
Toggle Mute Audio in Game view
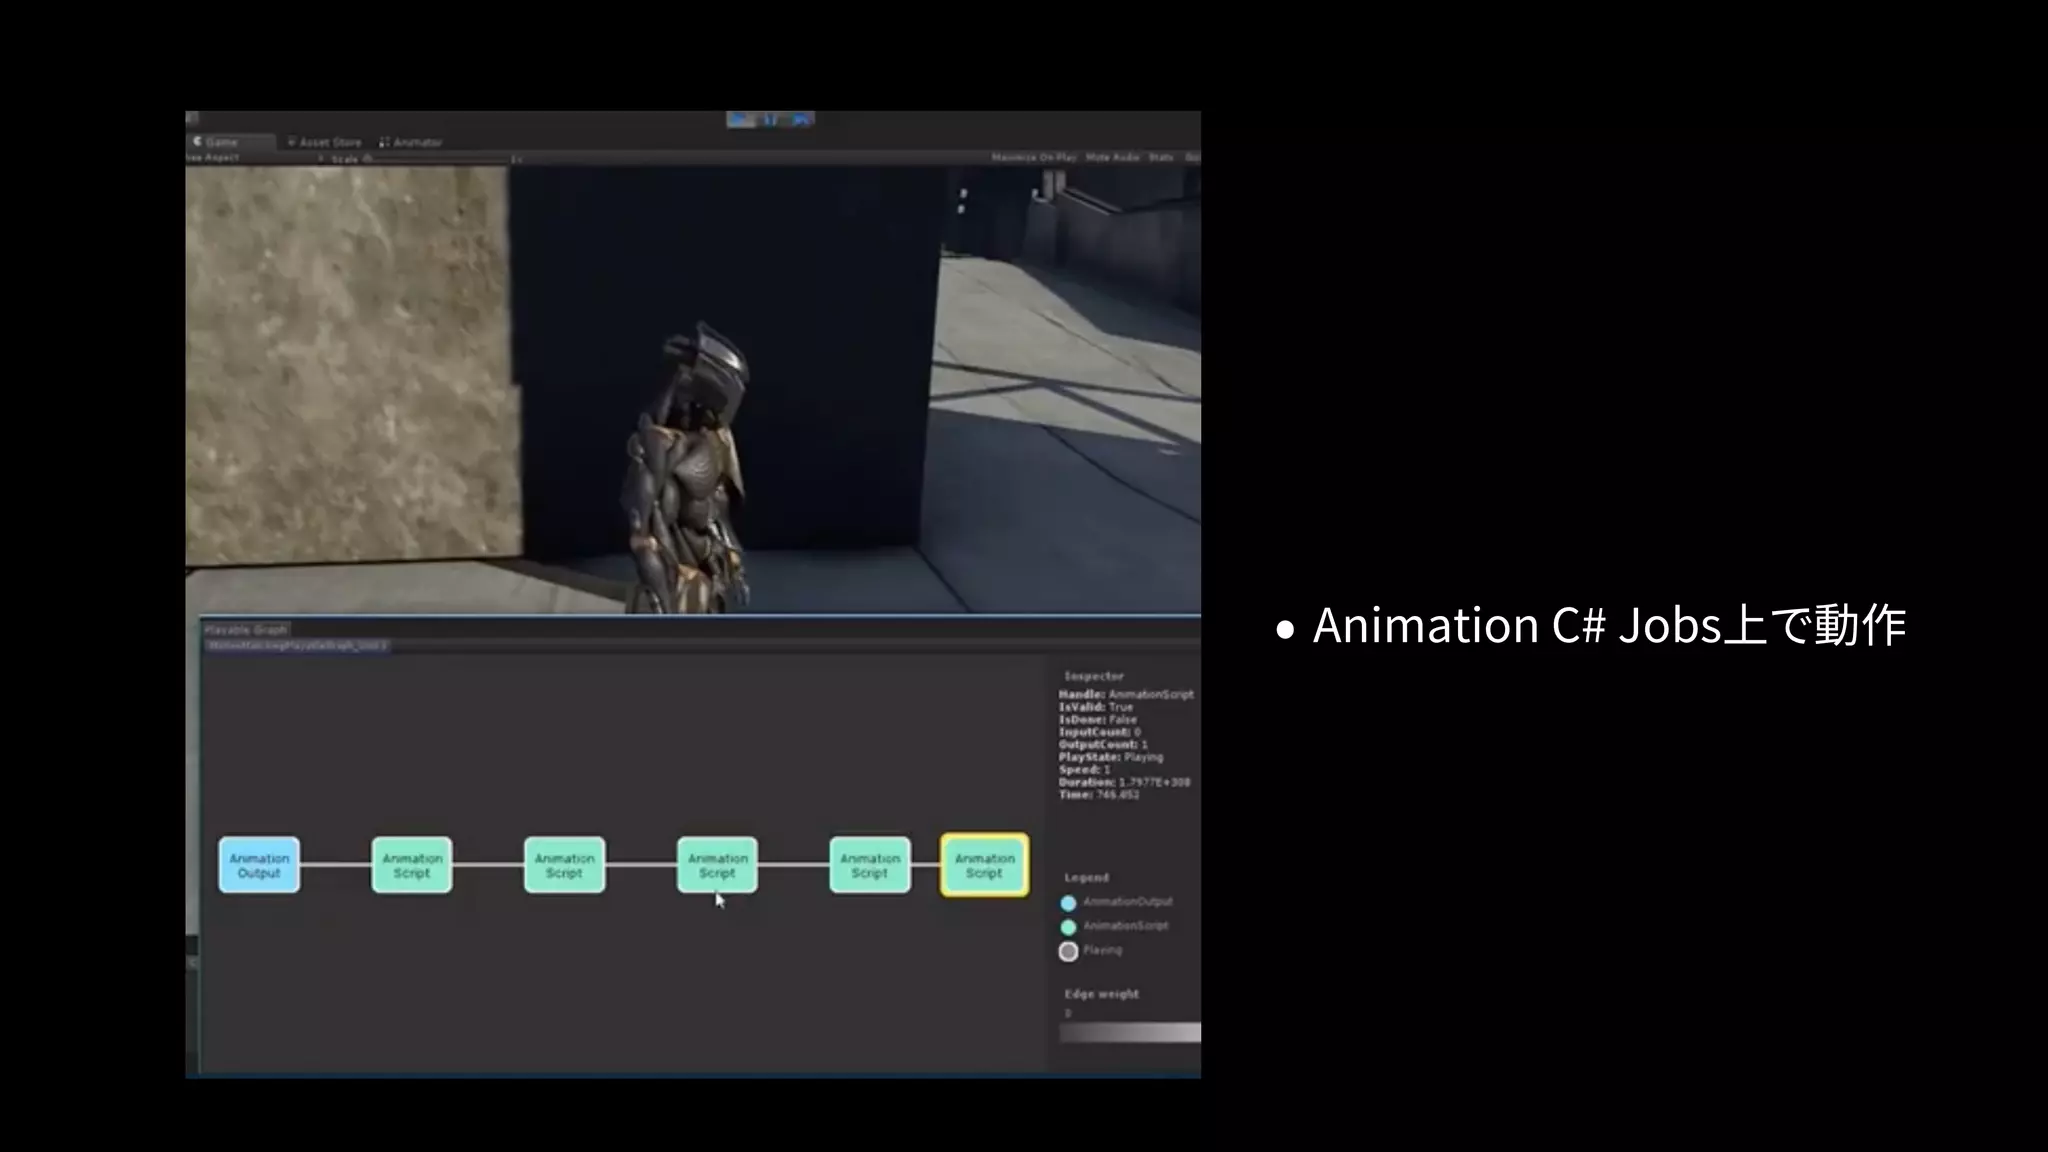1112,158
